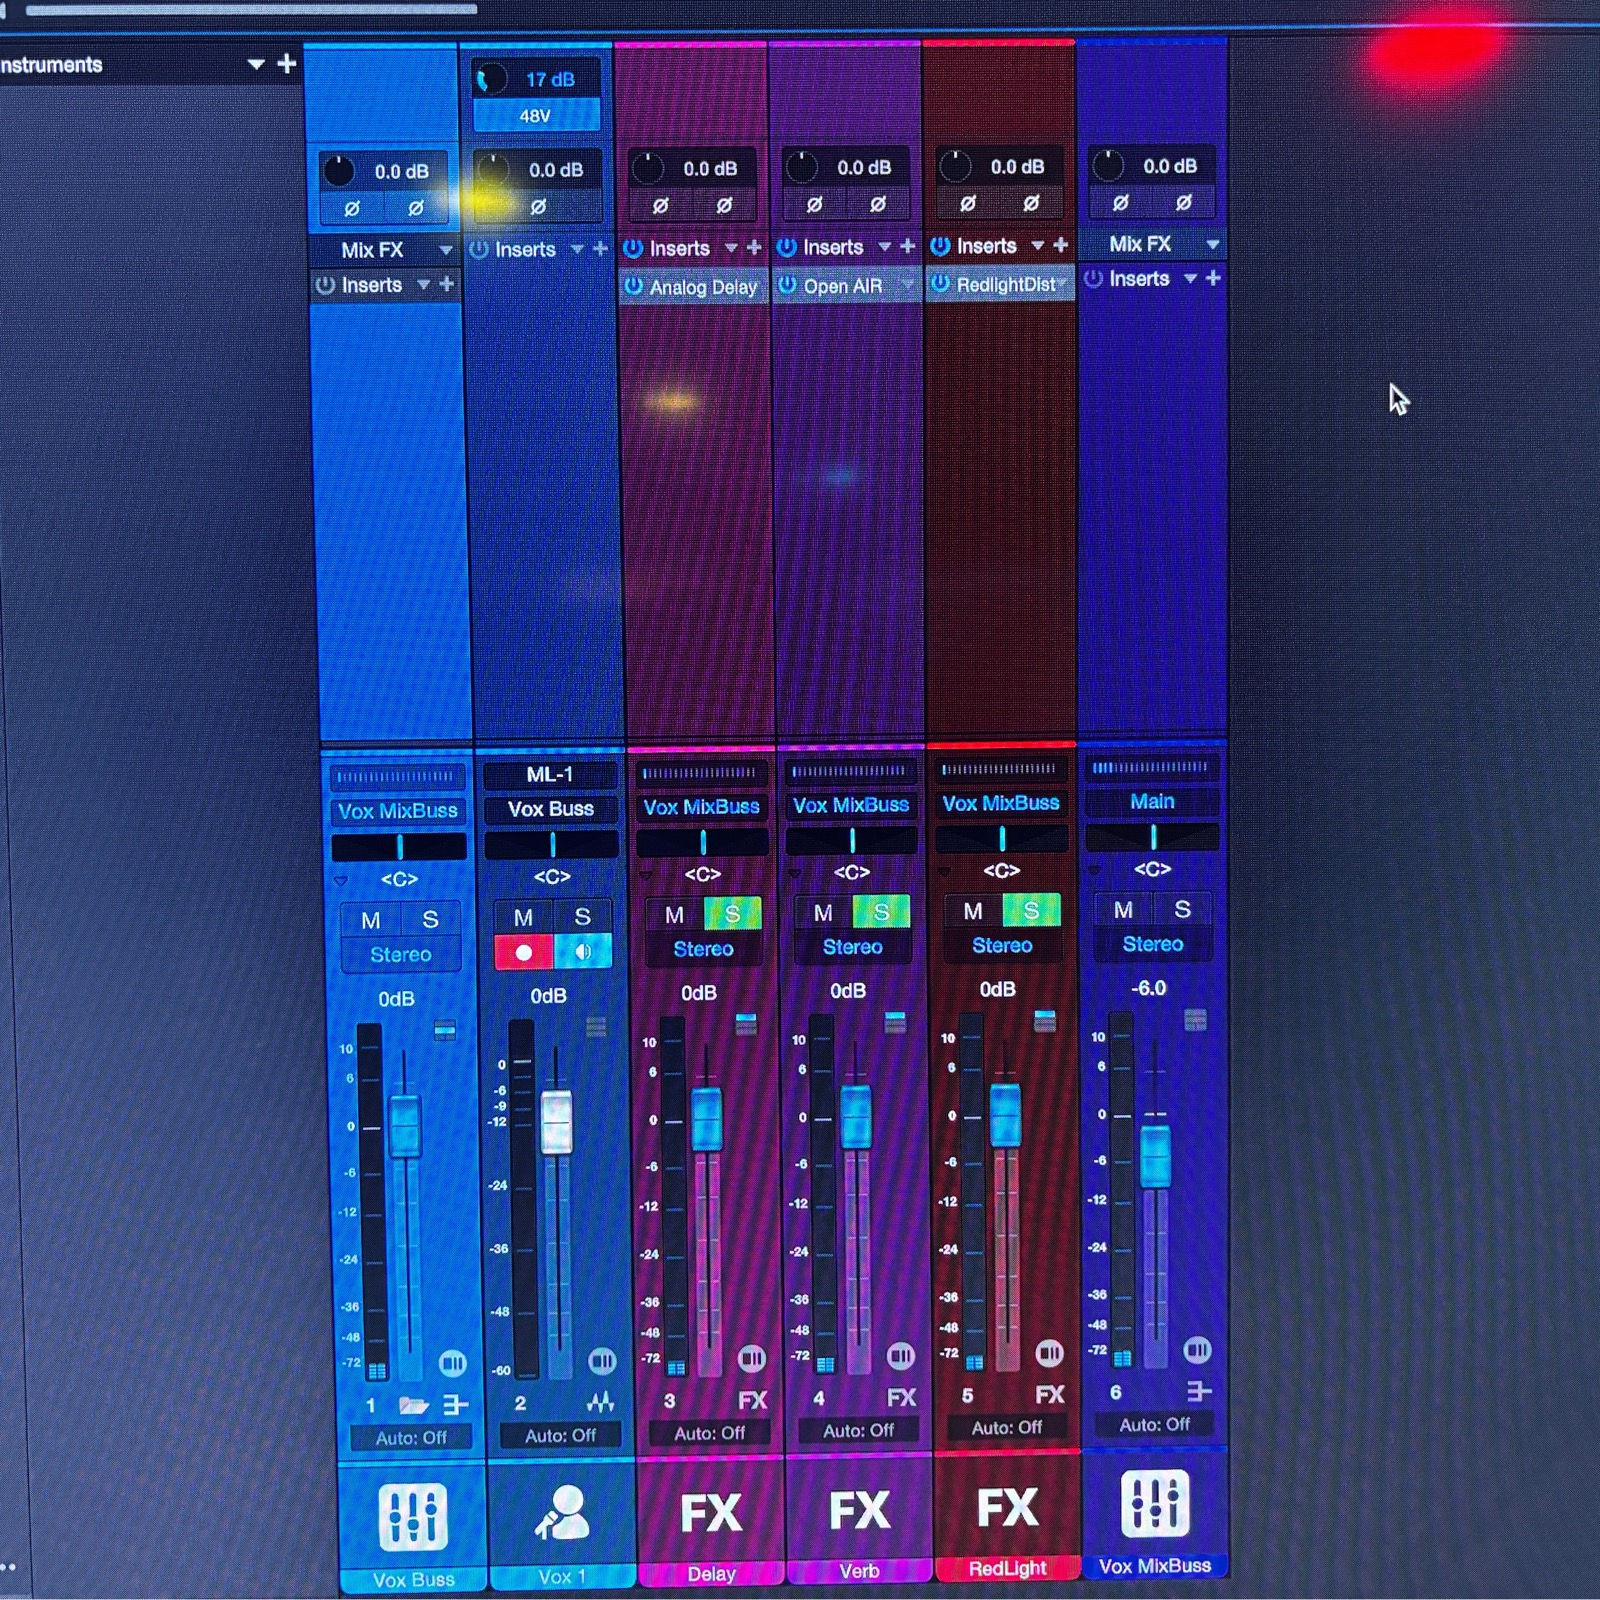
Task: Add an insert to the Delay channel
Action: [754, 246]
